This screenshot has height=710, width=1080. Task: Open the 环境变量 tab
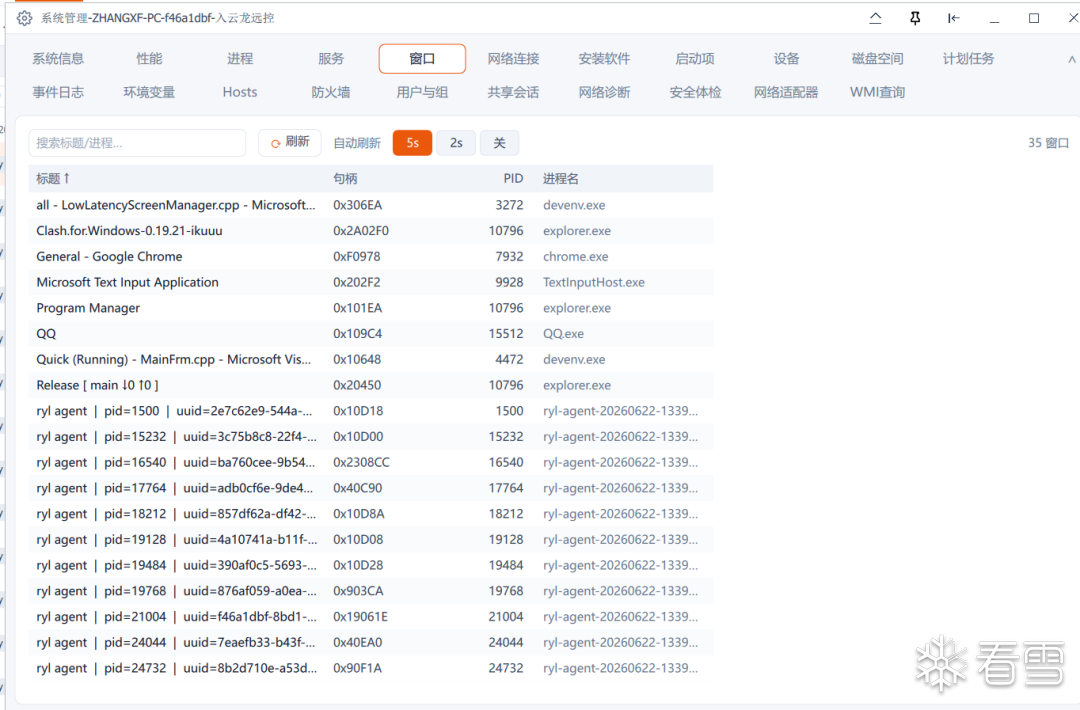[x=149, y=92]
